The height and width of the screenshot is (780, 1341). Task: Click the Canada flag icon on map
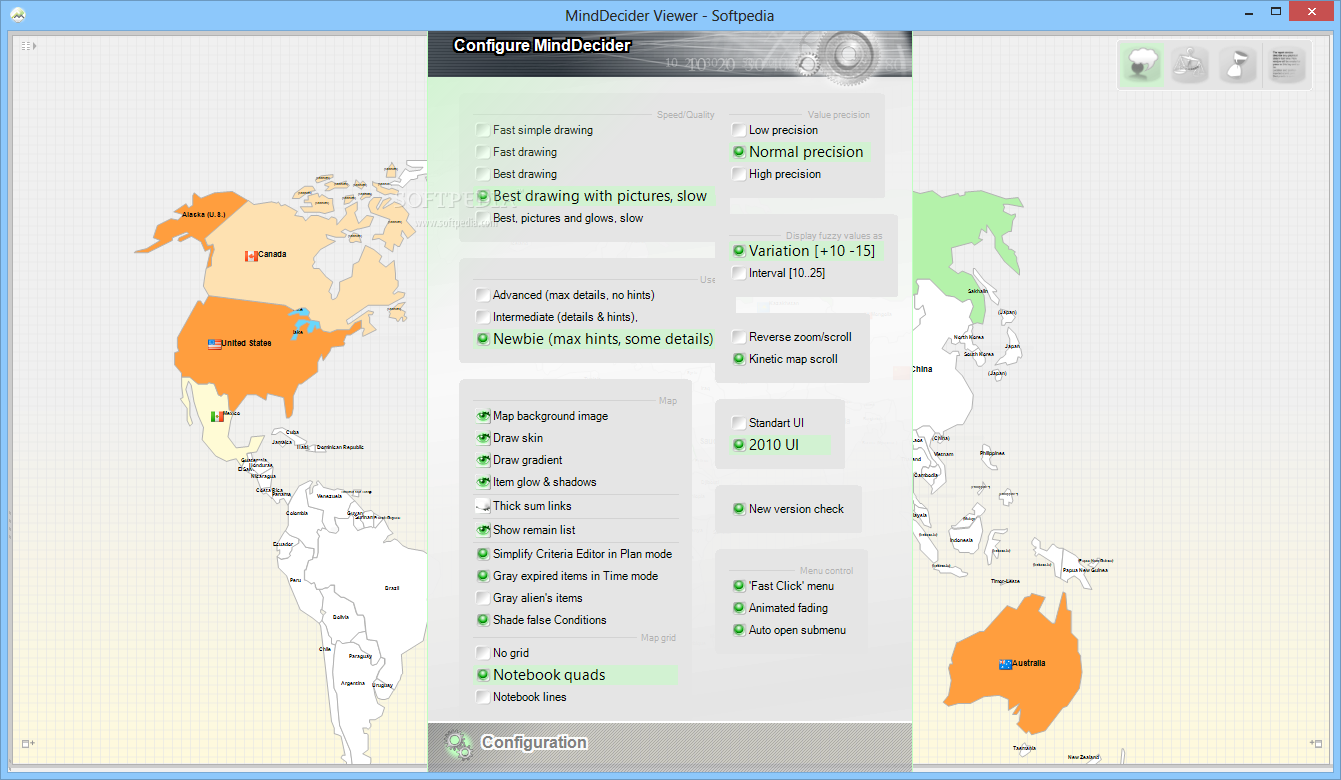tap(251, 256)
